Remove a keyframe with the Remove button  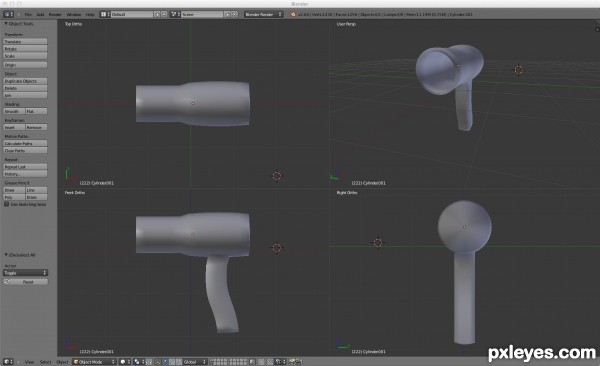36,127
